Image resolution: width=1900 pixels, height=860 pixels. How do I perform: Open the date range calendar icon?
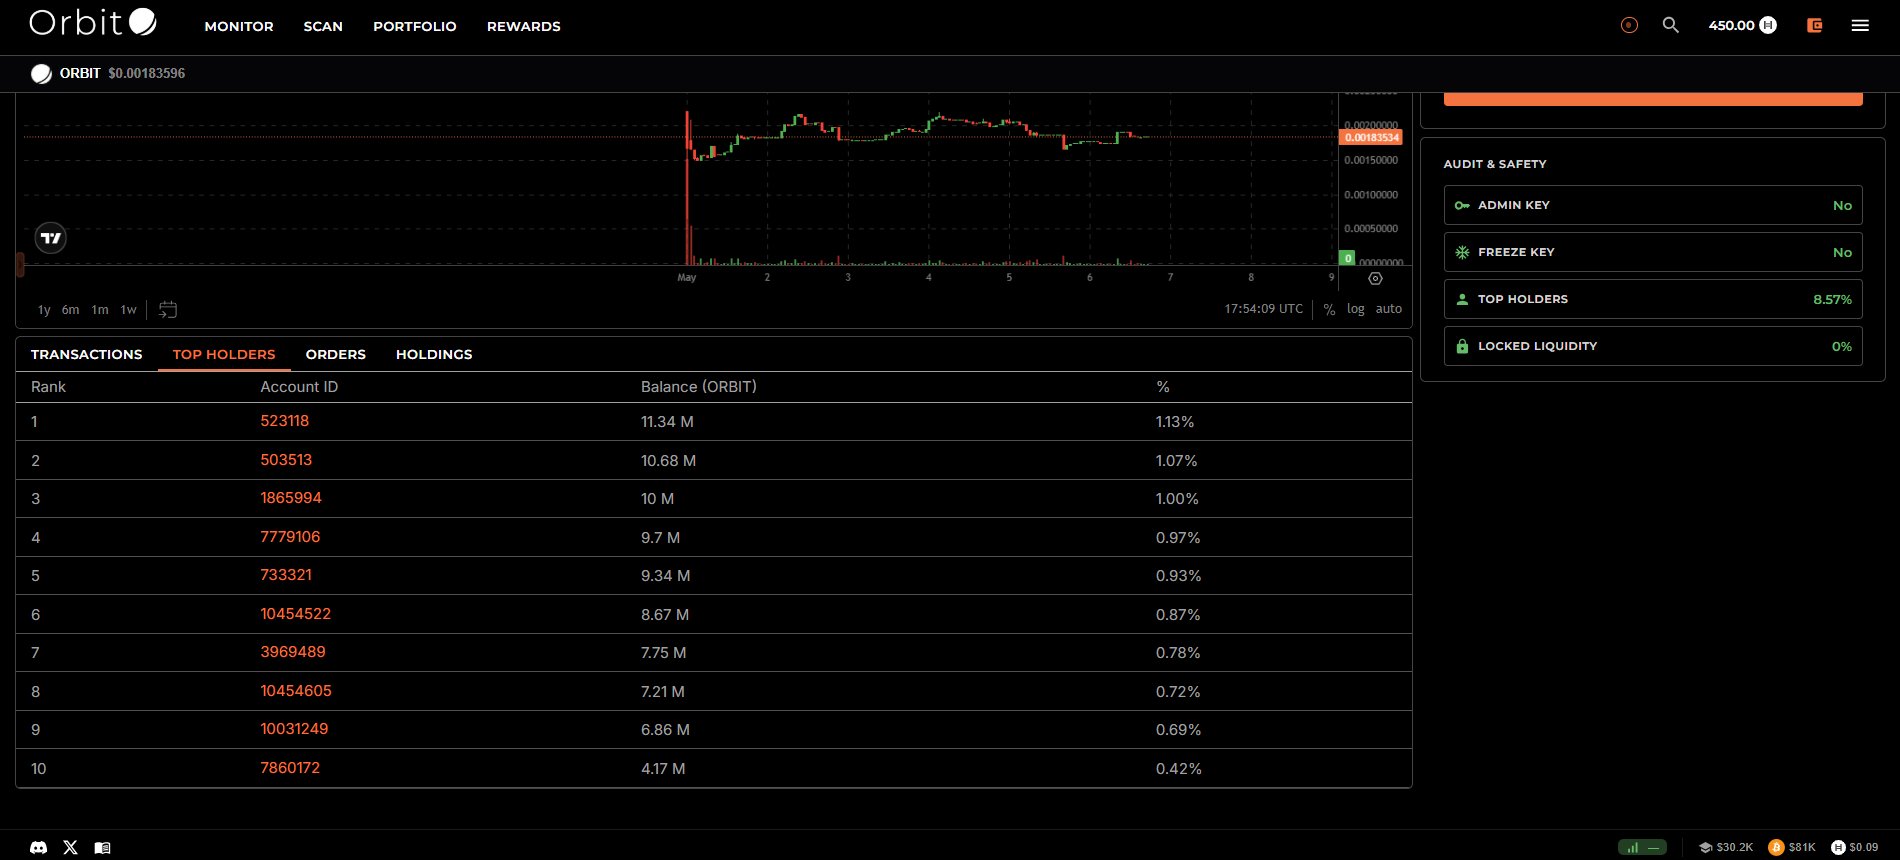tap(168, 310)
